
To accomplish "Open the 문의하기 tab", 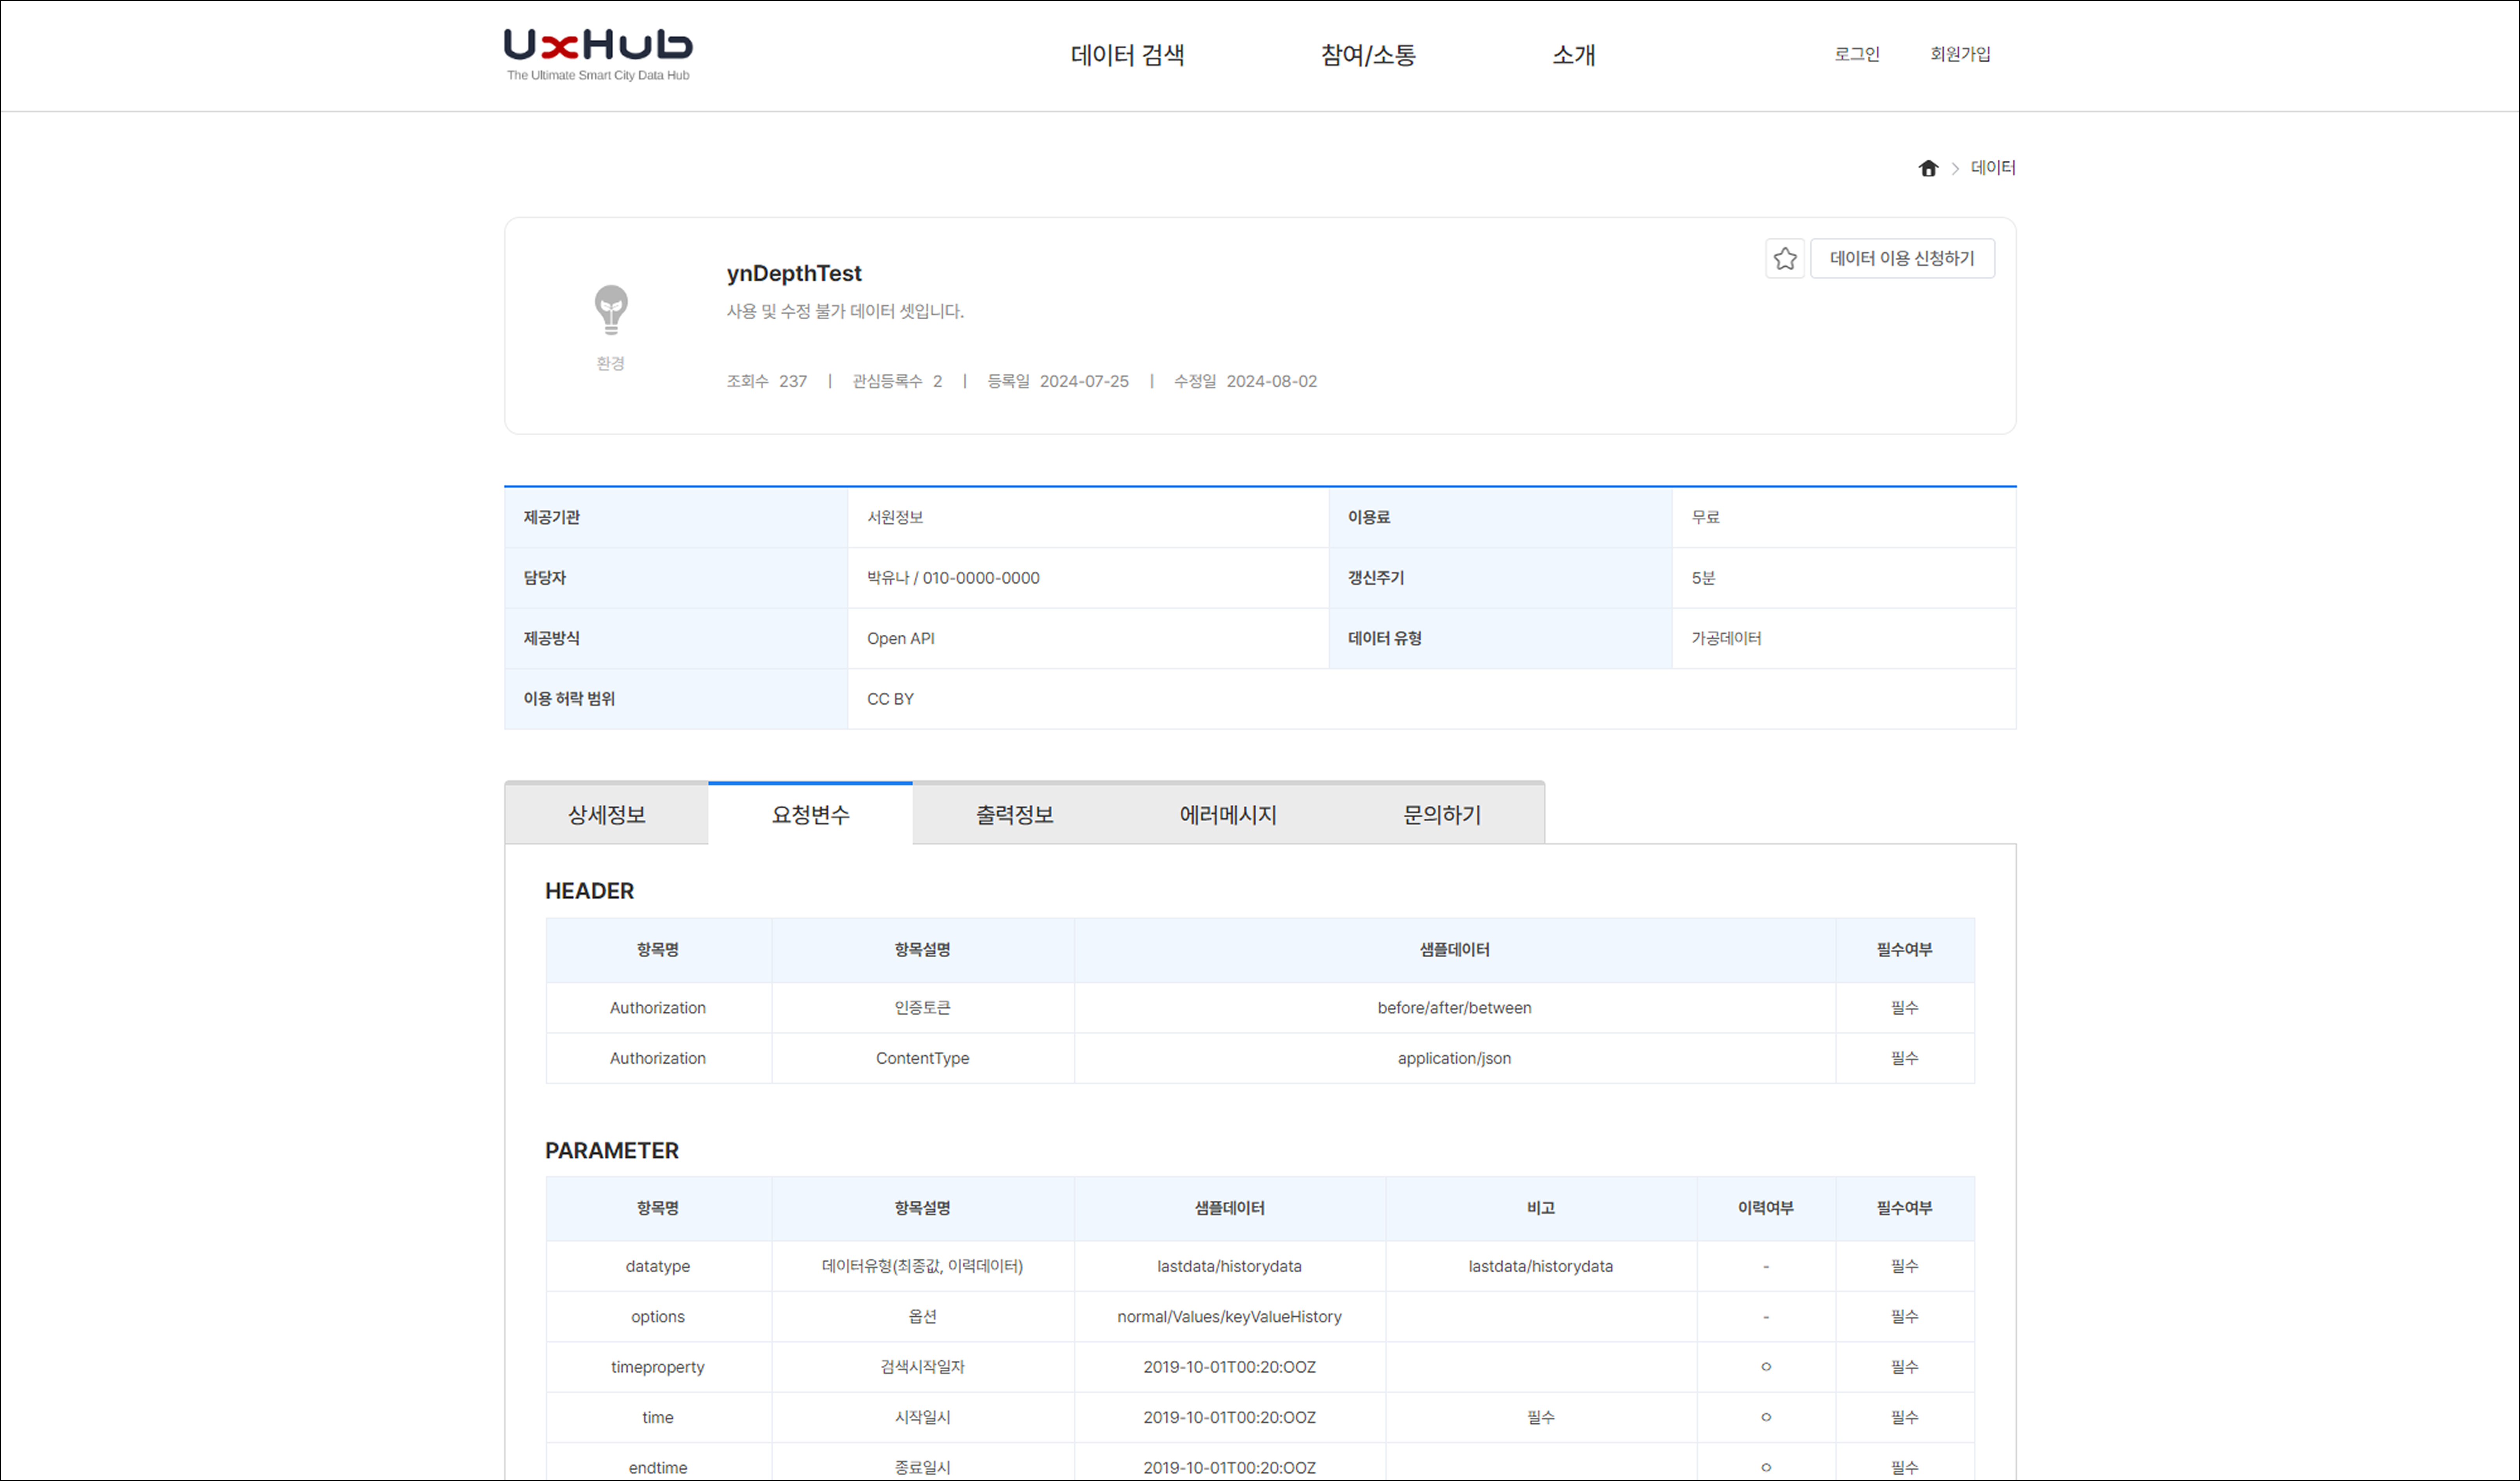I will pos(1442,815).
